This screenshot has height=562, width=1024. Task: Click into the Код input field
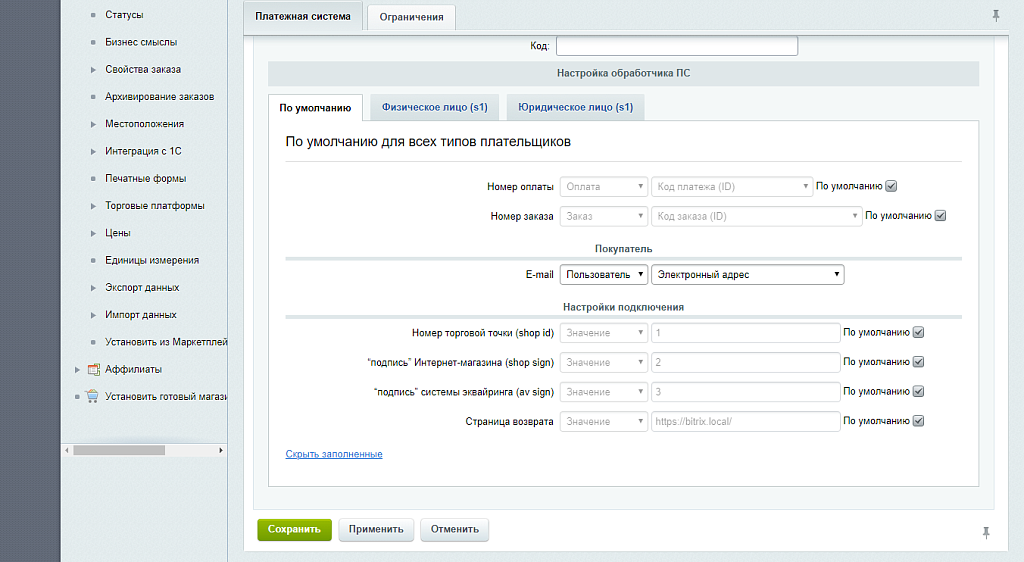pos(676,46)
